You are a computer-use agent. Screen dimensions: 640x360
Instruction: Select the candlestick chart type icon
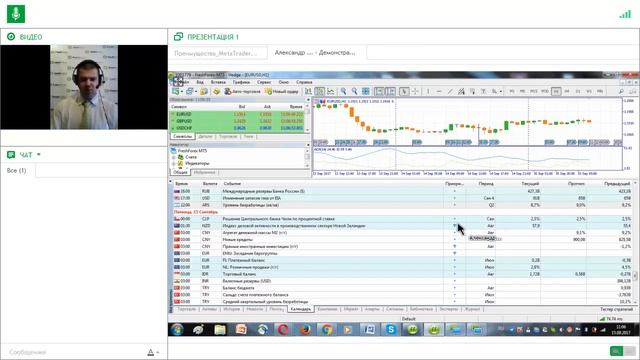coord(320,91)
